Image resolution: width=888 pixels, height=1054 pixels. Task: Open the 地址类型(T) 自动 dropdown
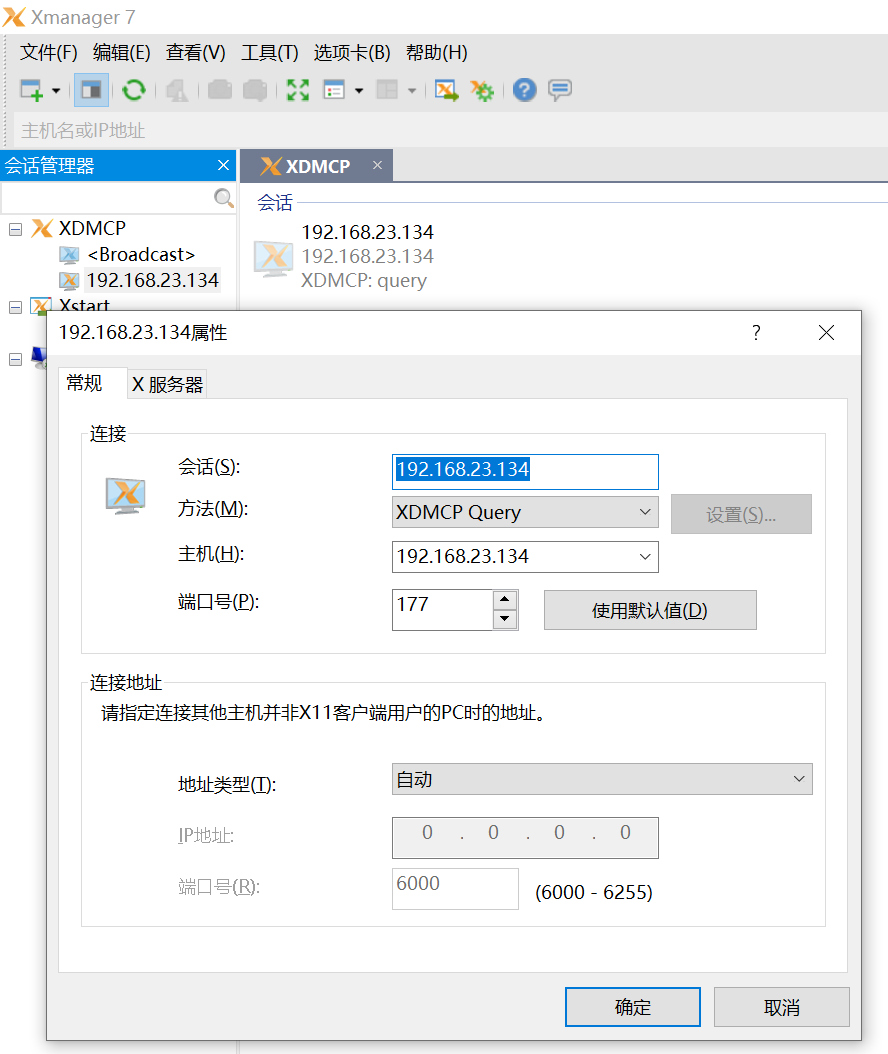click(602, 779)
